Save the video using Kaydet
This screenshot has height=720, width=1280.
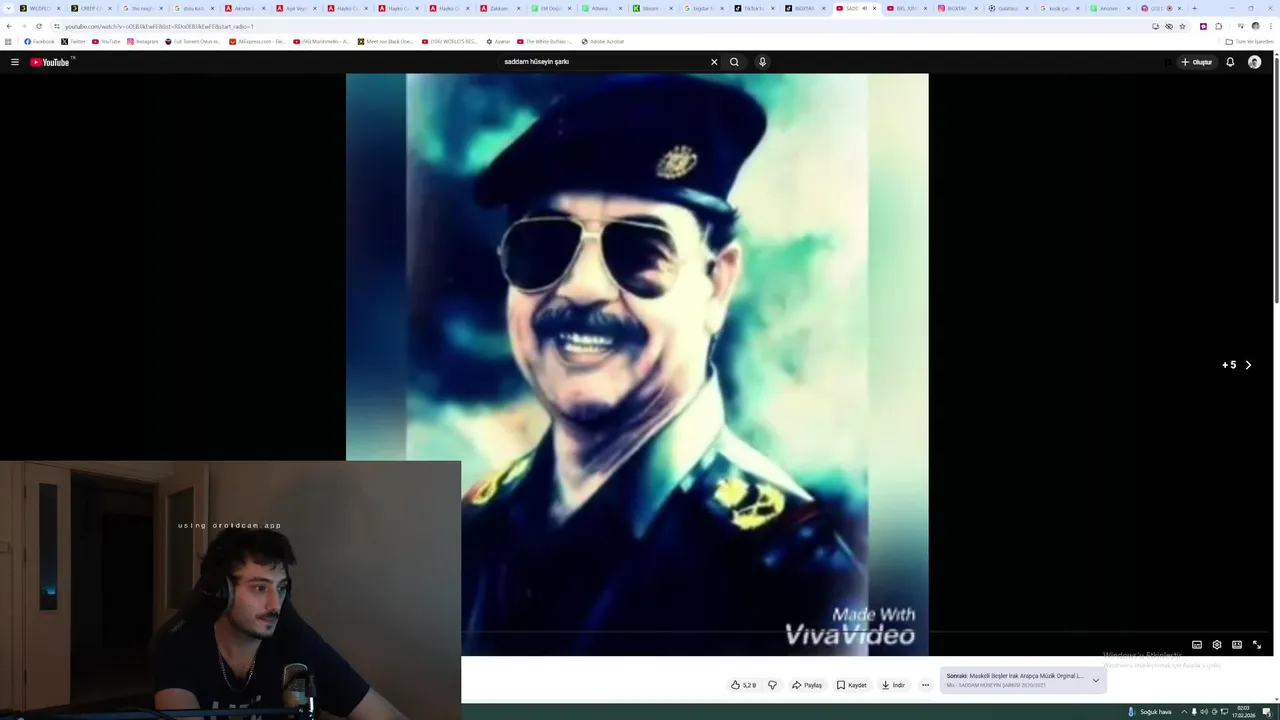pos(852,685)
